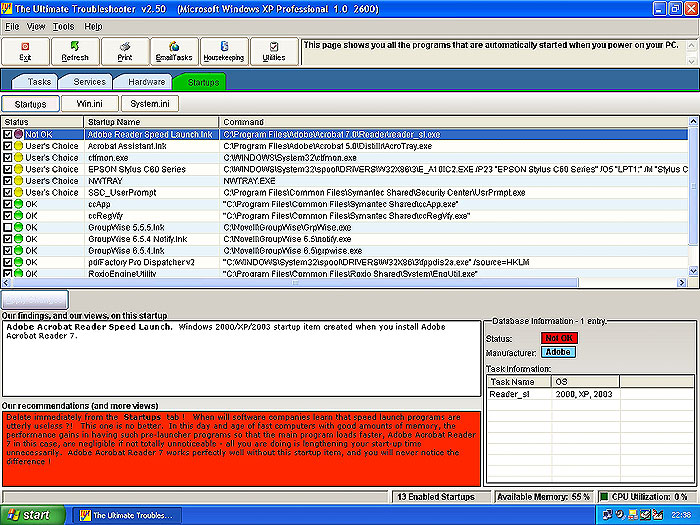
Task: Select the green Startups tab
Action: [202, 82]
